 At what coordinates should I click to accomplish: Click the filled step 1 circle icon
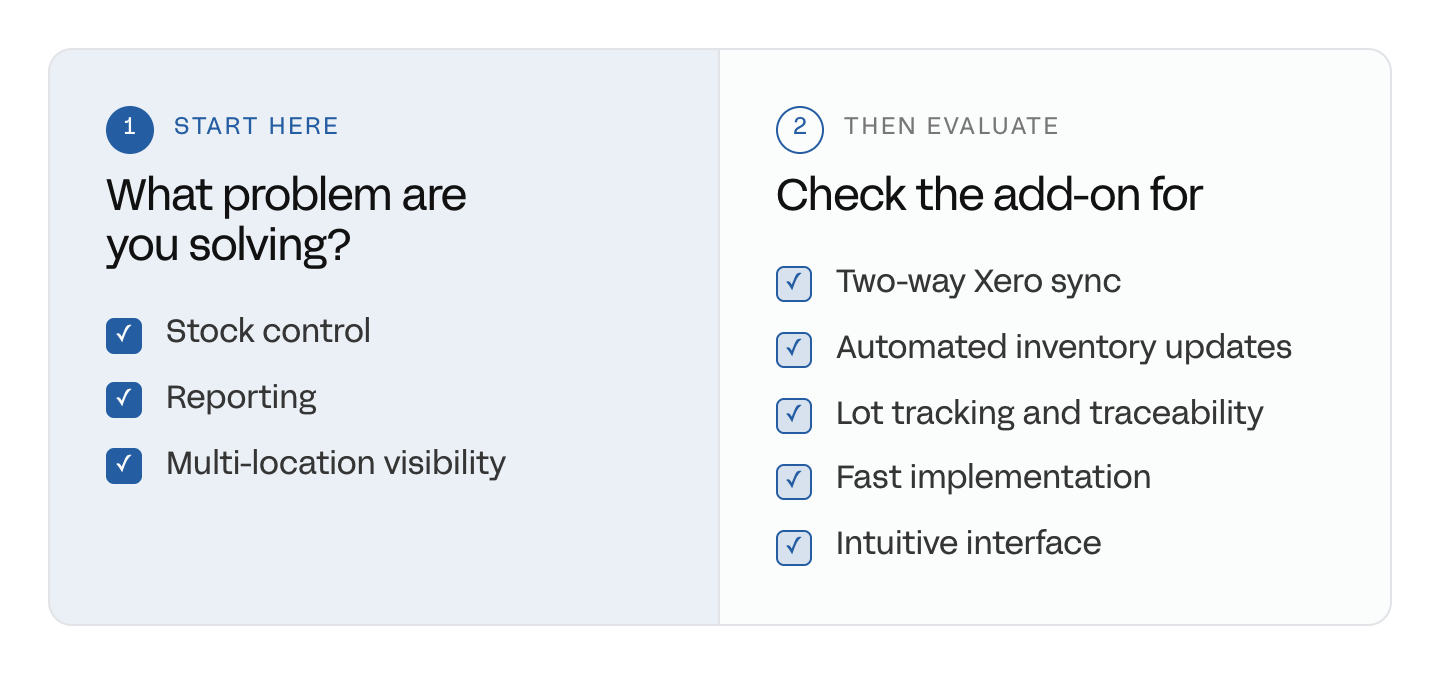(130, 130)
